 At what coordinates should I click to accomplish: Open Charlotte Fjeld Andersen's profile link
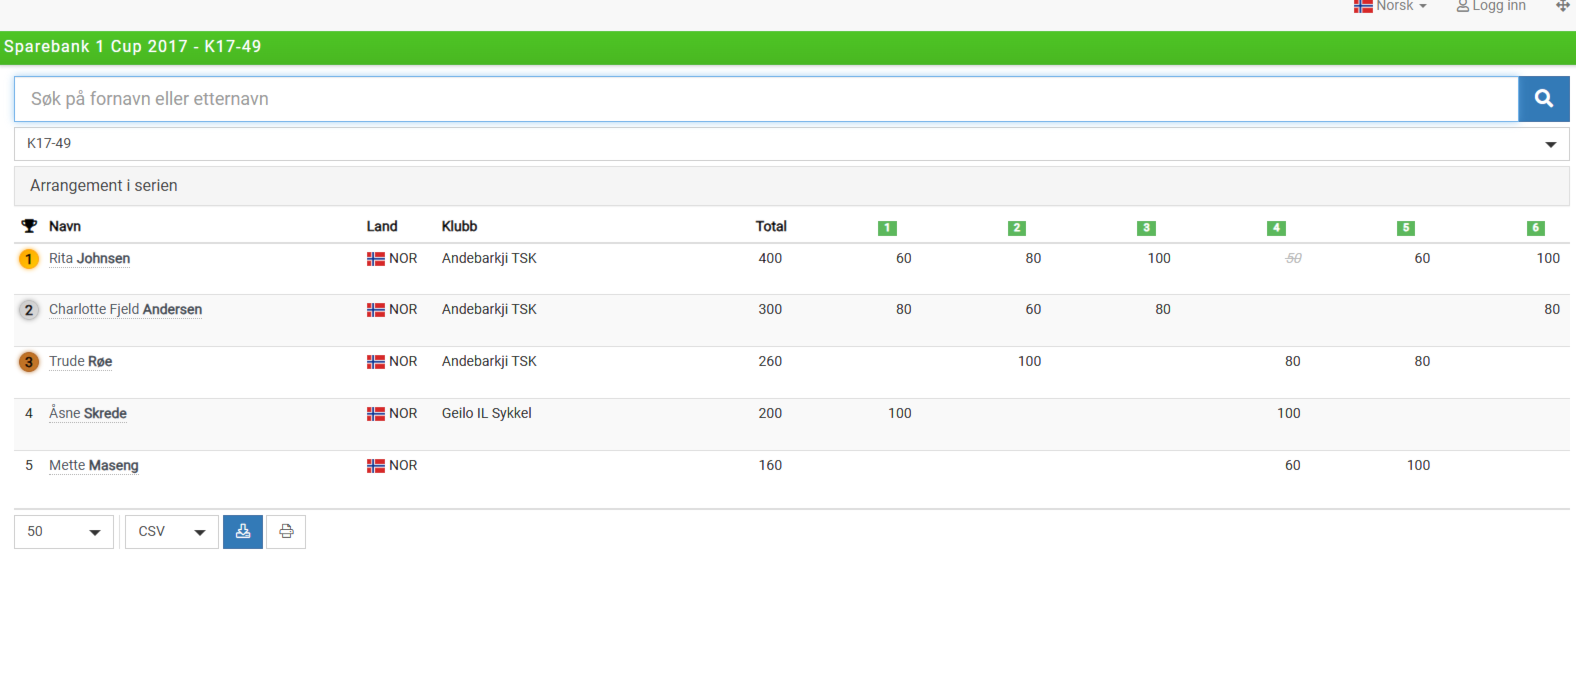(x=125, y=309)
